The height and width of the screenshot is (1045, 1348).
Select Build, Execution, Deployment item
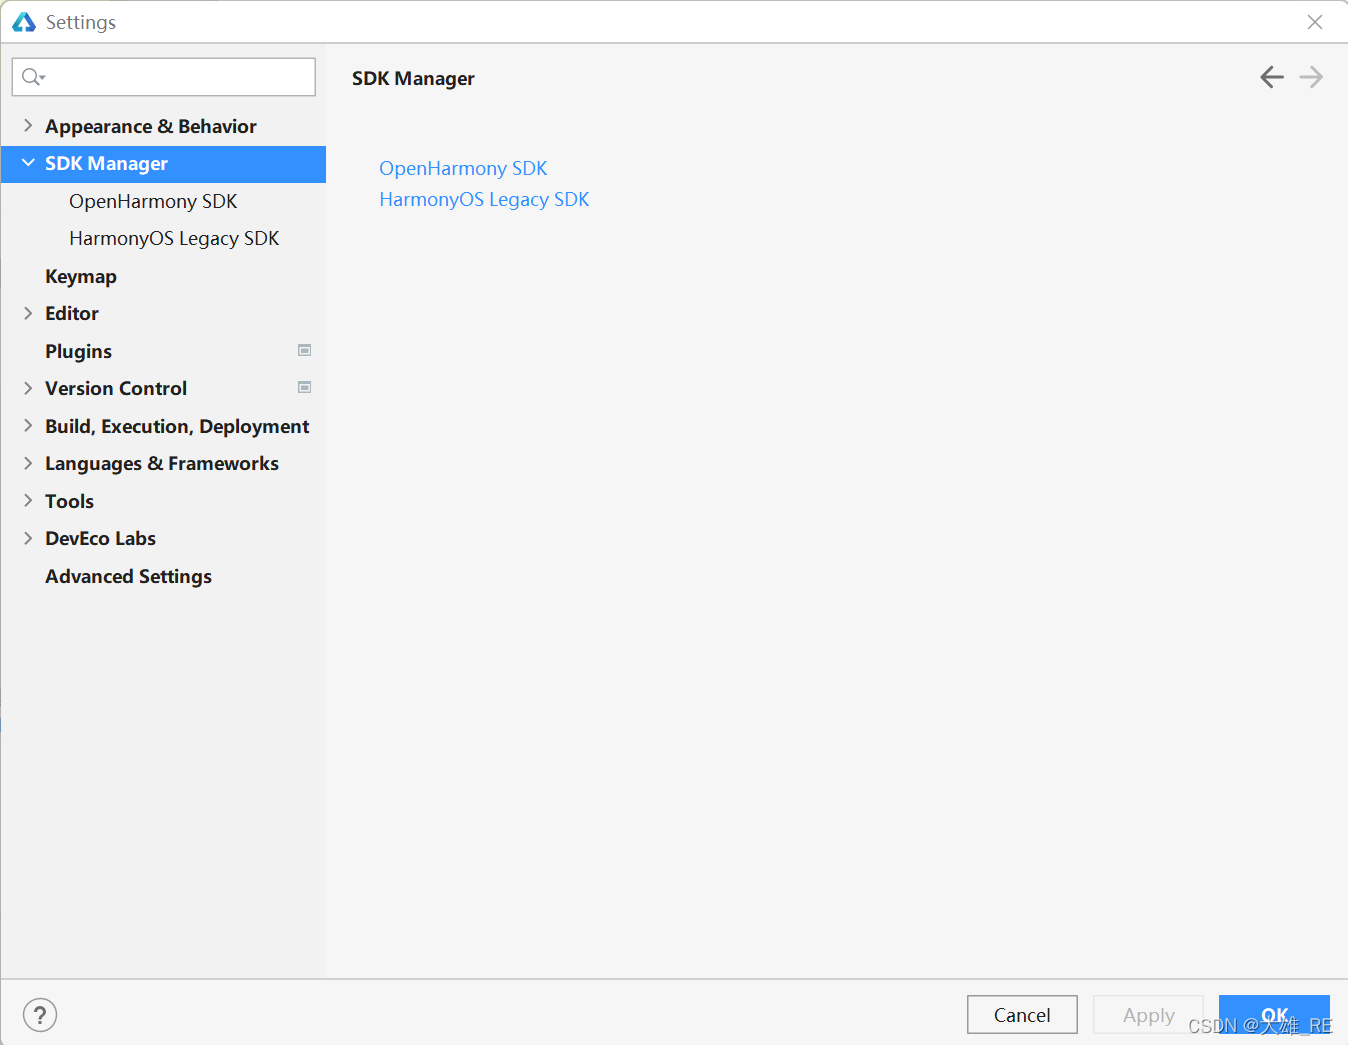click(163, 426)
